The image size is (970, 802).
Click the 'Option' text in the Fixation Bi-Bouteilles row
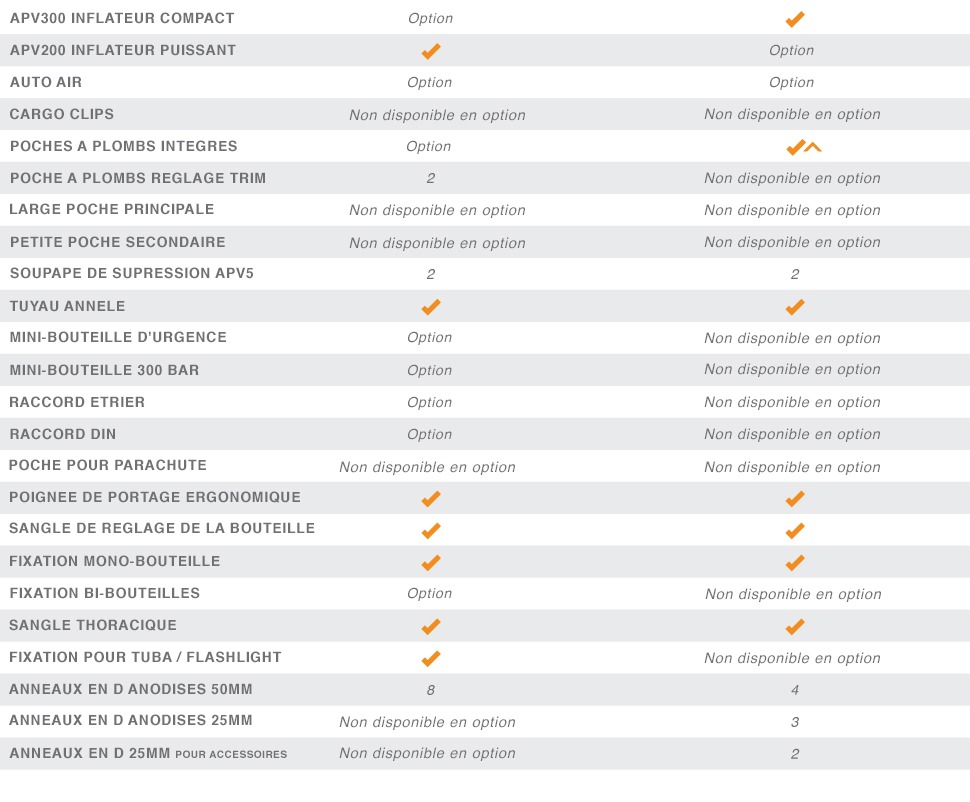[x=430, y=594]
